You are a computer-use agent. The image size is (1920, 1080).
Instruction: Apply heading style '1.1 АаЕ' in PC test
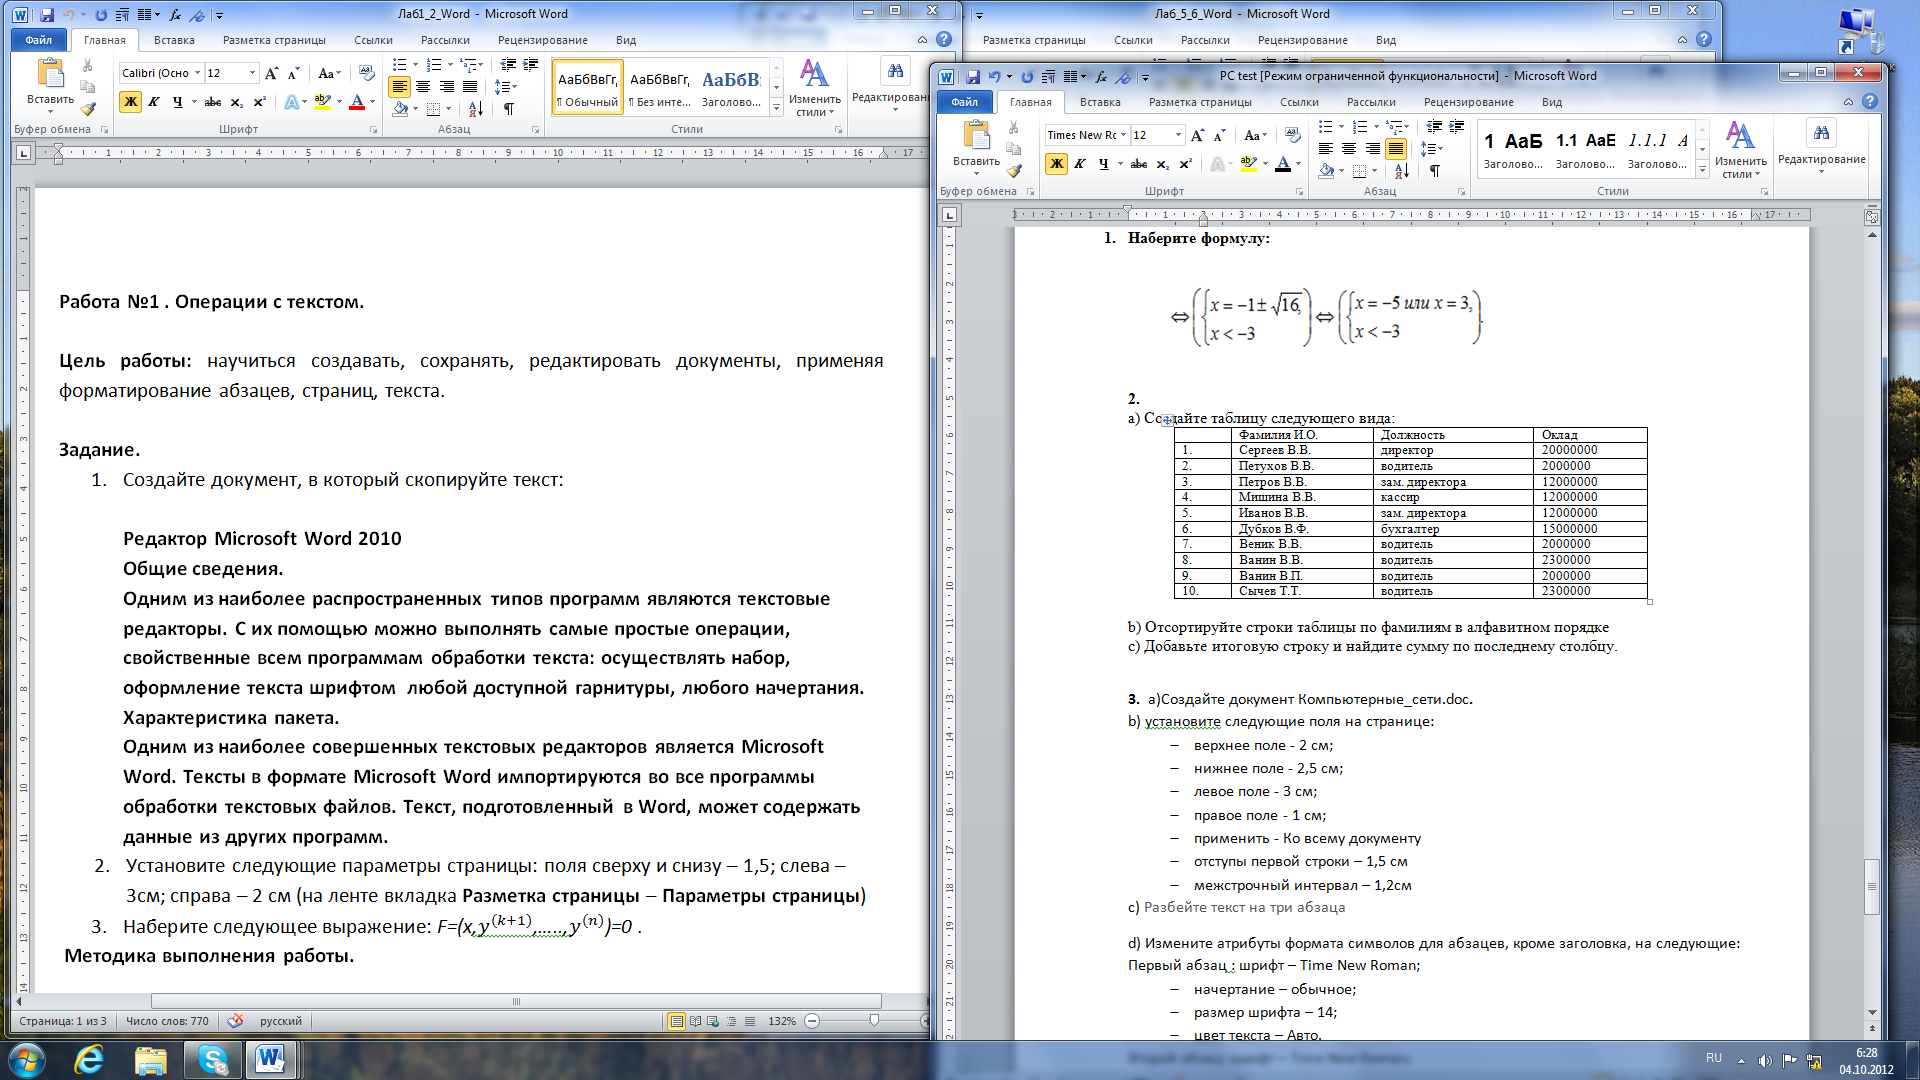click(1585, 149)
